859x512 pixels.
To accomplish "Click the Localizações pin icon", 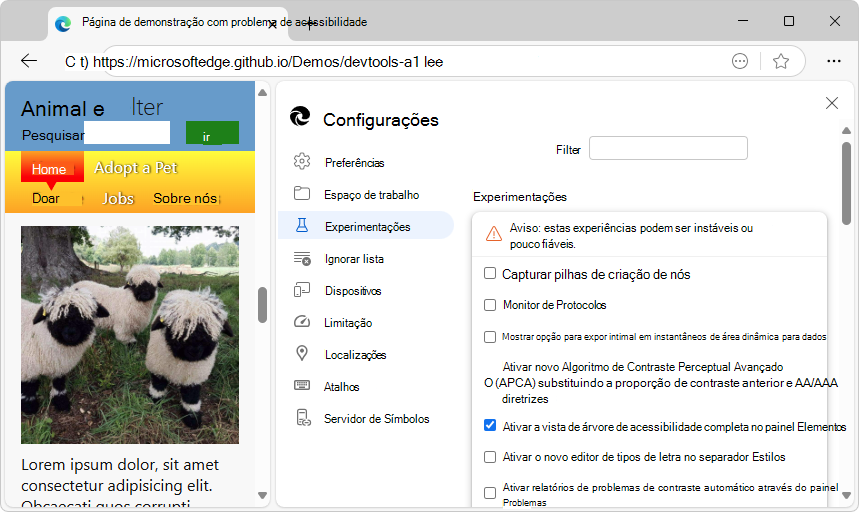I will click(x=302, y=354).
